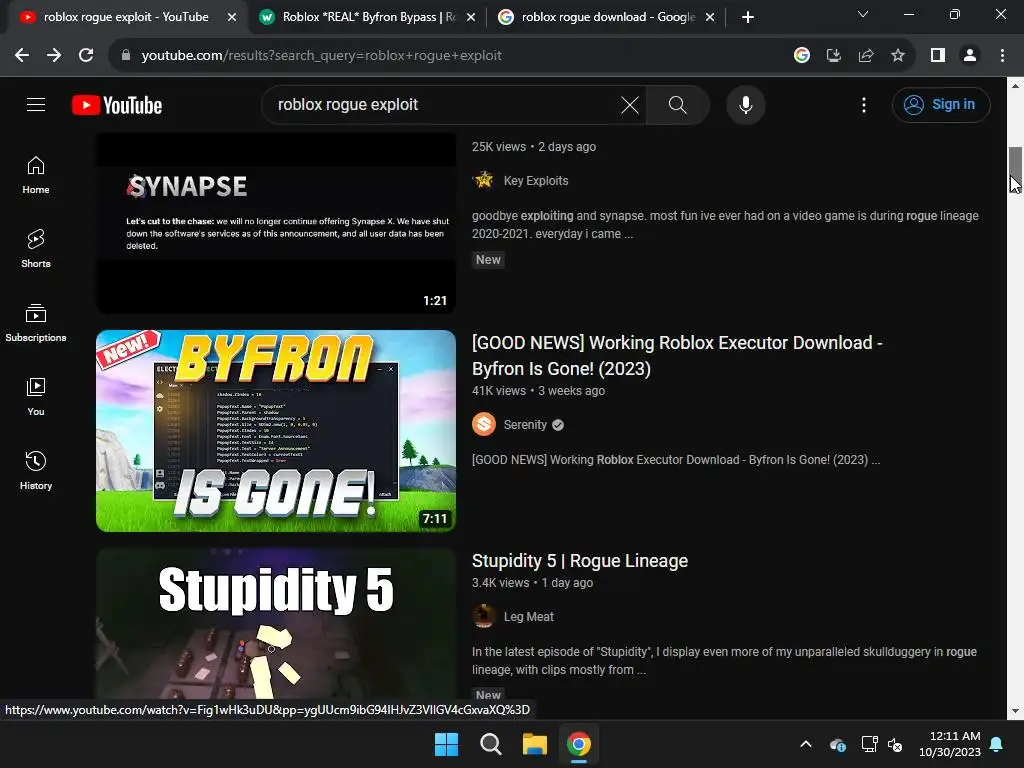The height and width of the screenshot is (768, 1024).
Task: Start voice search with microphone
Action: [746, 105]
